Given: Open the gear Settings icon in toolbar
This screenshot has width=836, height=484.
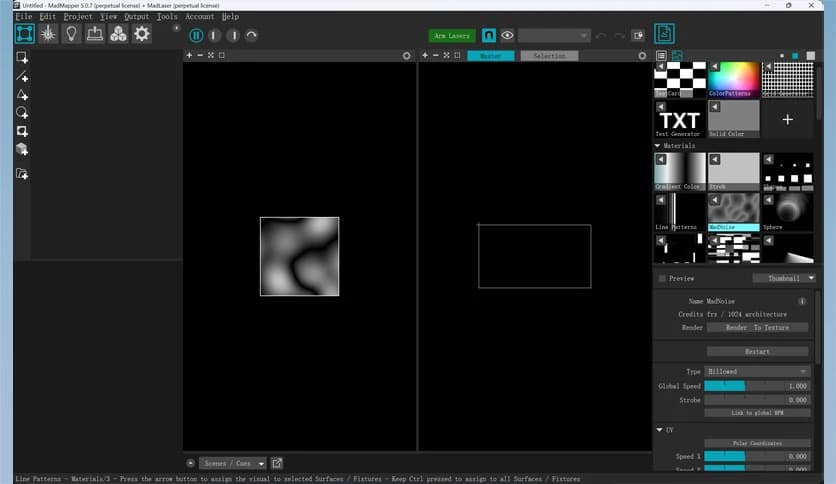Looking at the screenshot, I should 142,34.
